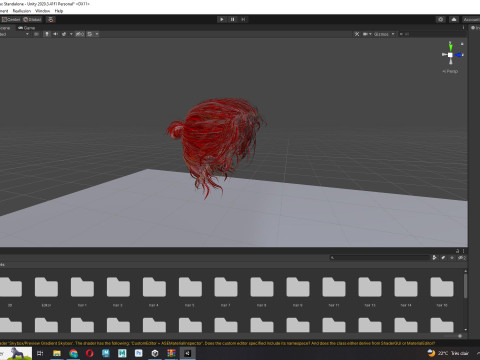Open Photoshop from the taskbar

(138, 353)
